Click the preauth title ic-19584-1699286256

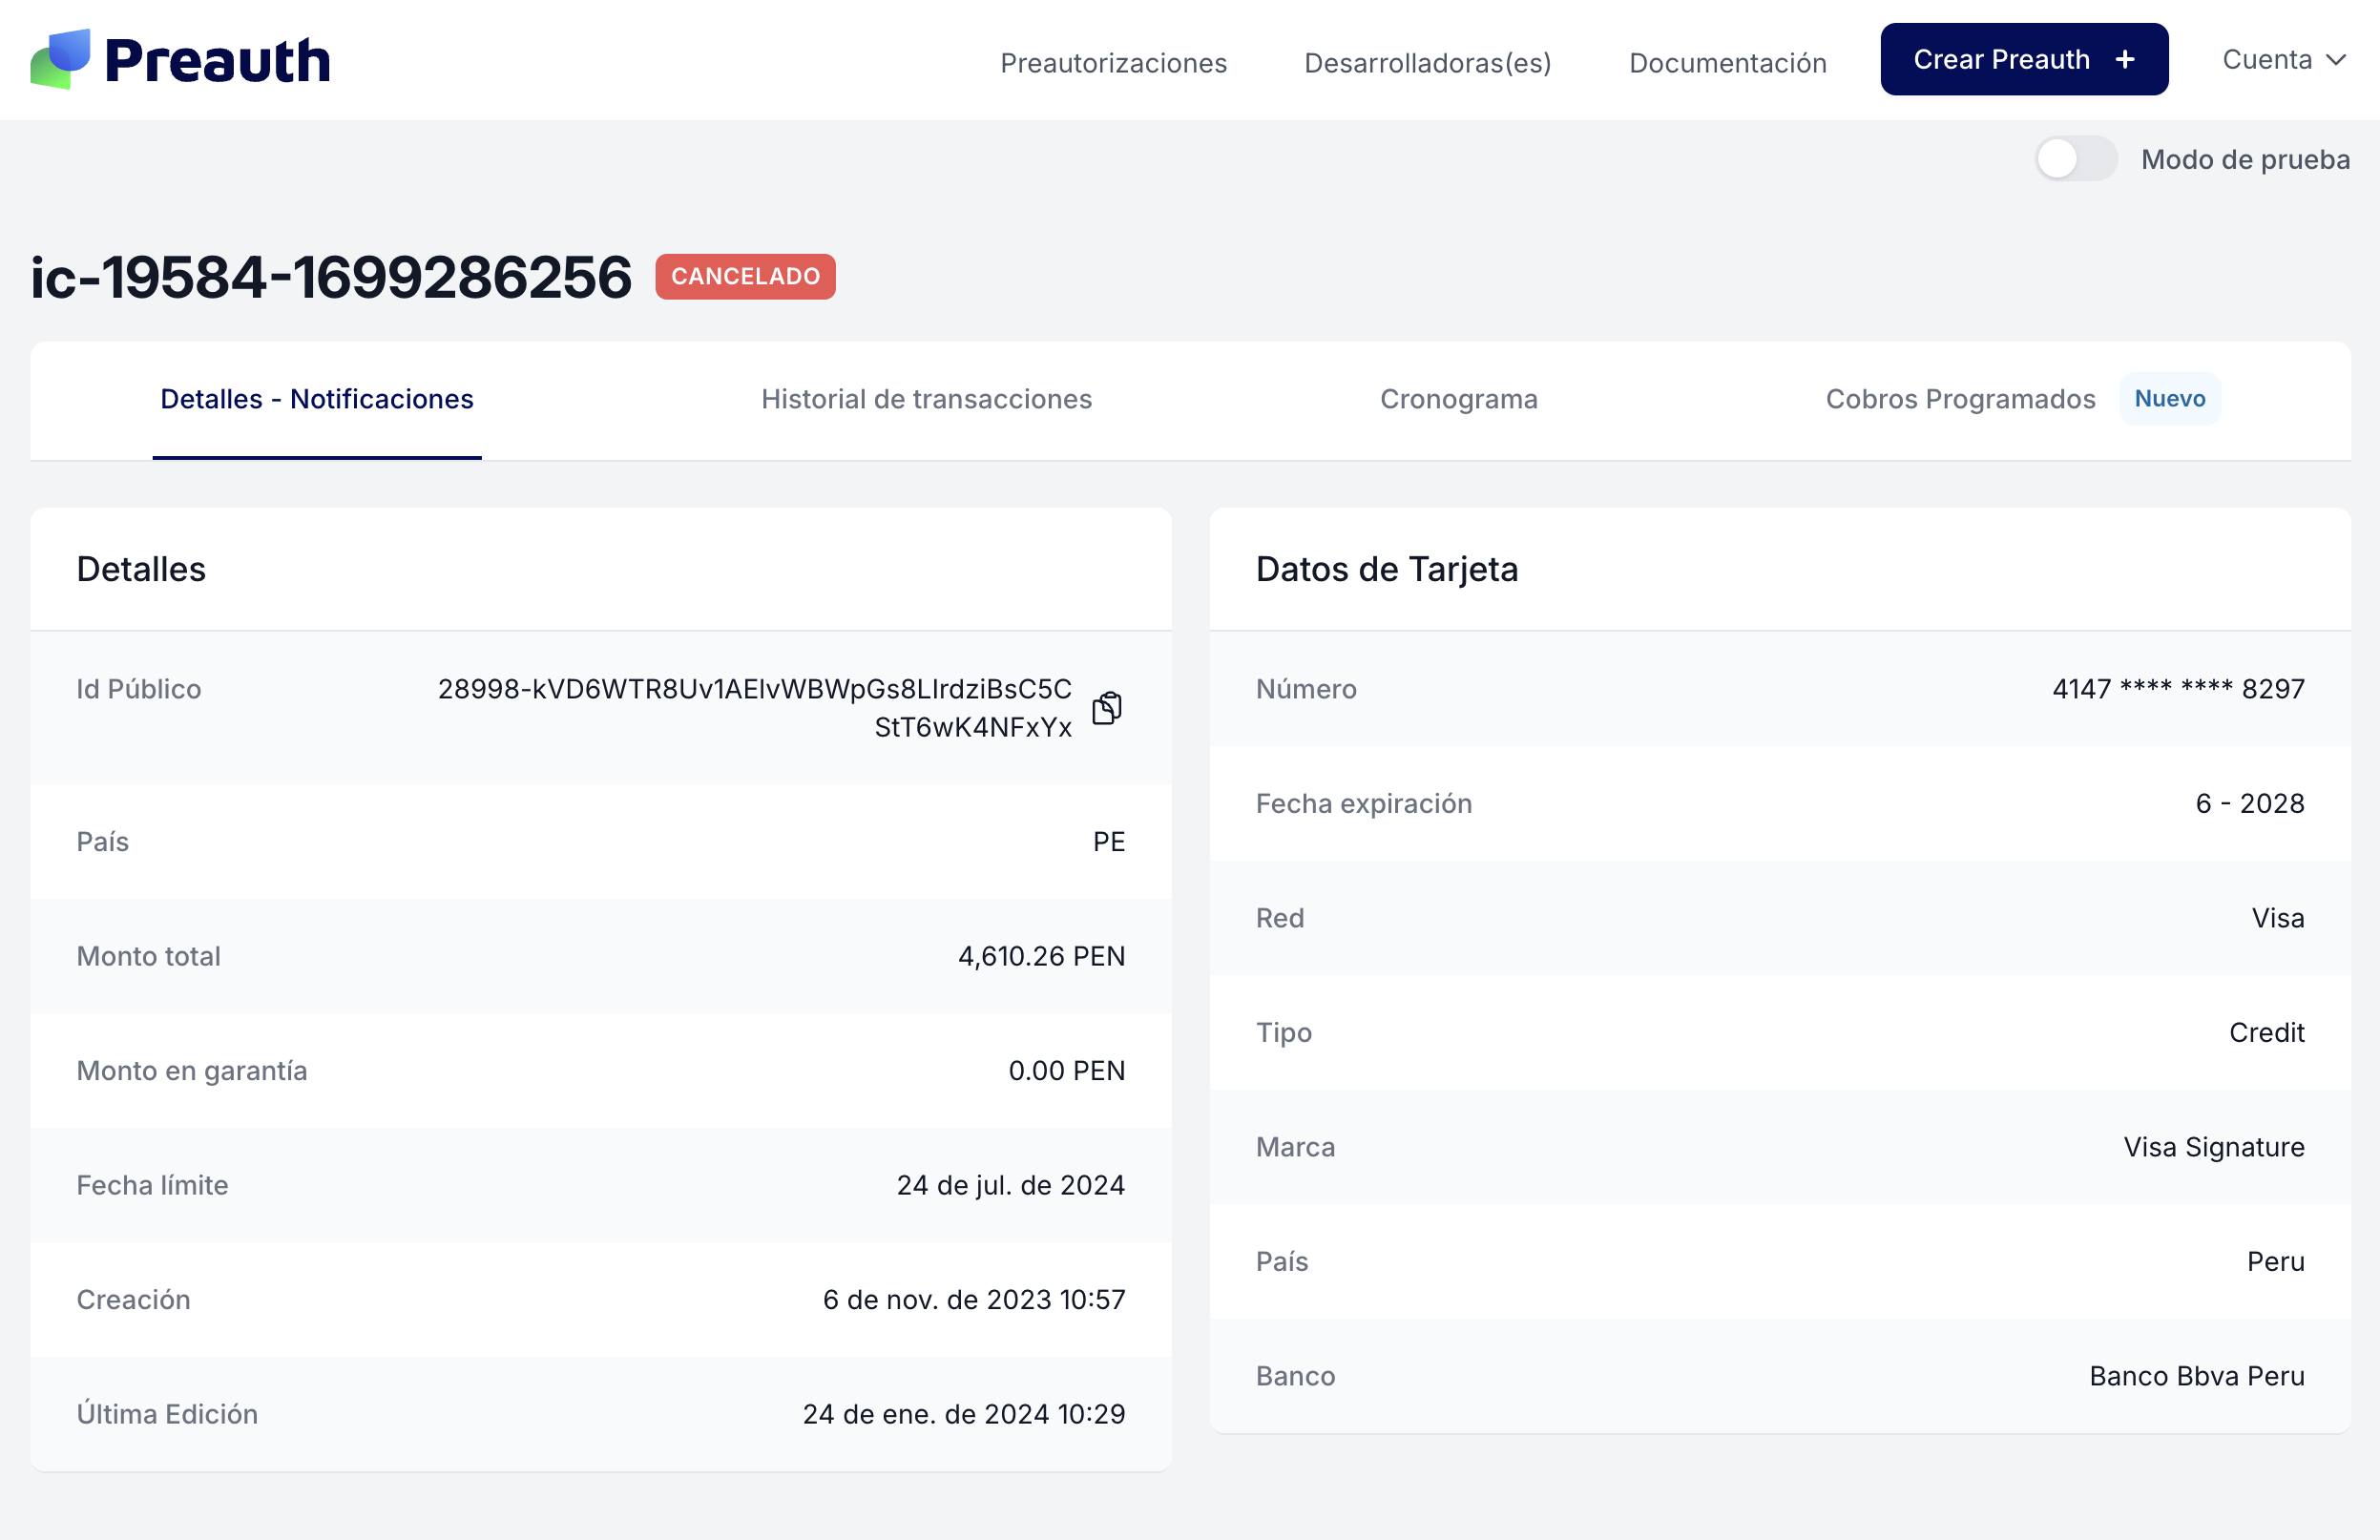[x=330, y=277]
